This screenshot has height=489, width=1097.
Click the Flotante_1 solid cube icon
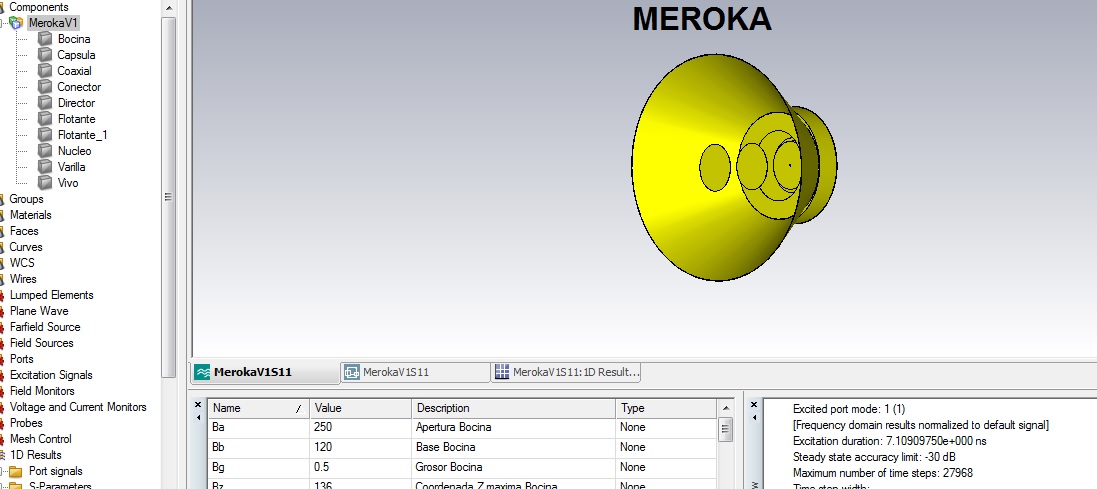(x=45, y=134)
